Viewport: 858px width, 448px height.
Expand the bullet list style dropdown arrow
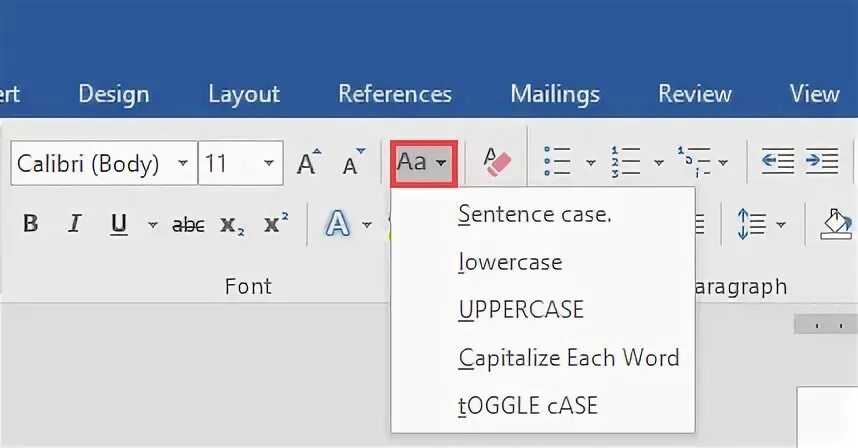coord(590,163)
